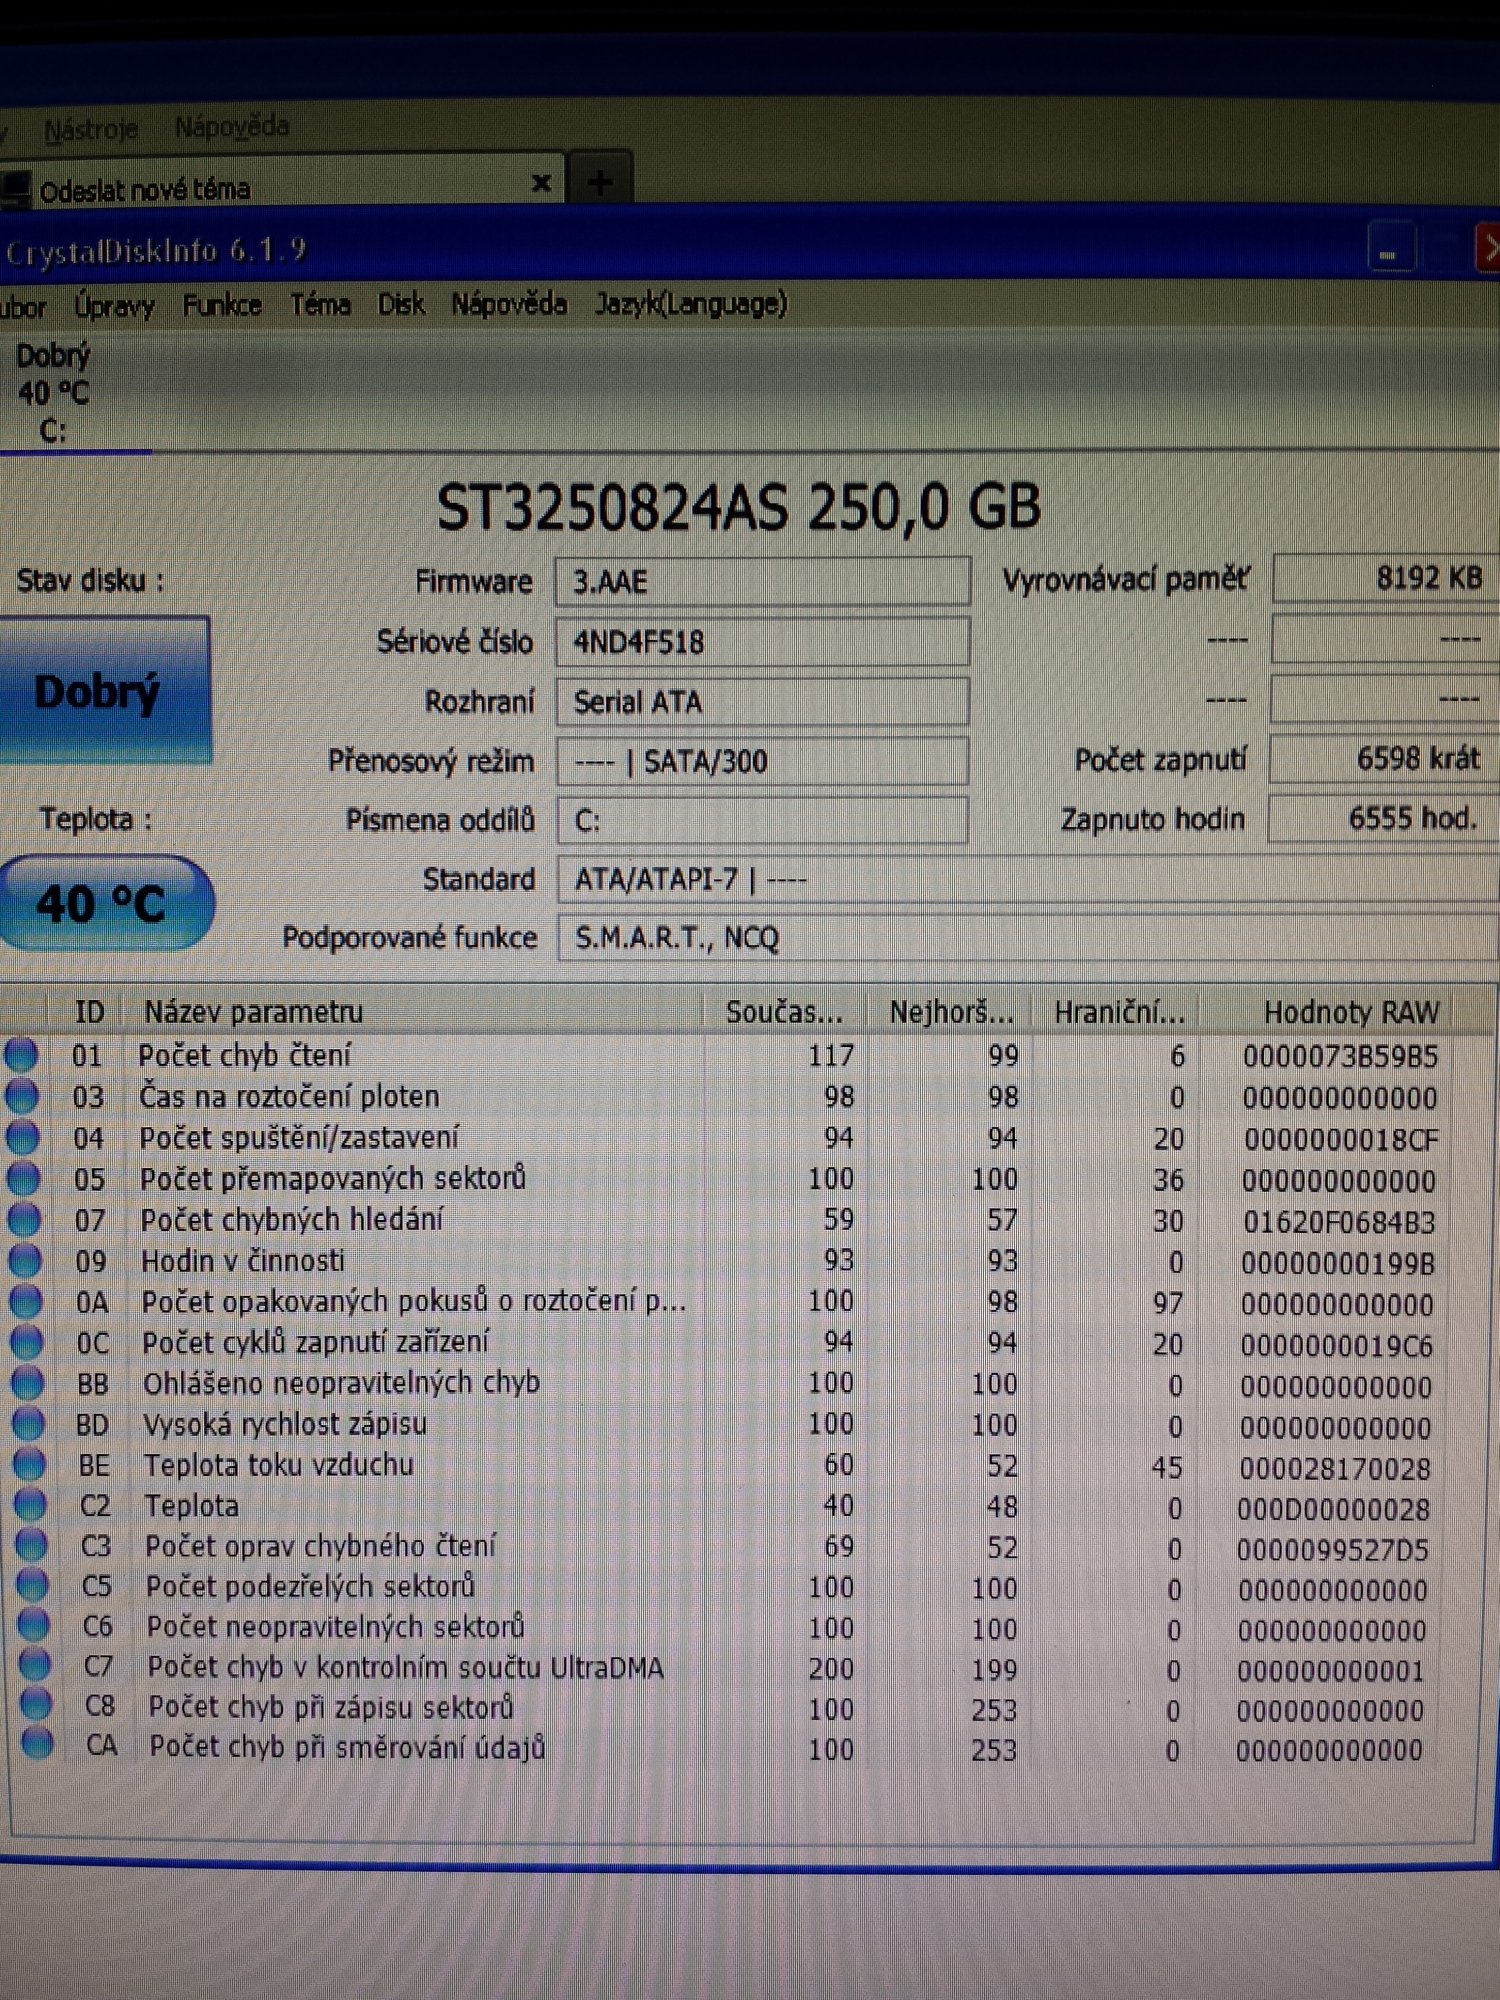Click raw value 0000073B59B5

(x=1340, y=1057)
